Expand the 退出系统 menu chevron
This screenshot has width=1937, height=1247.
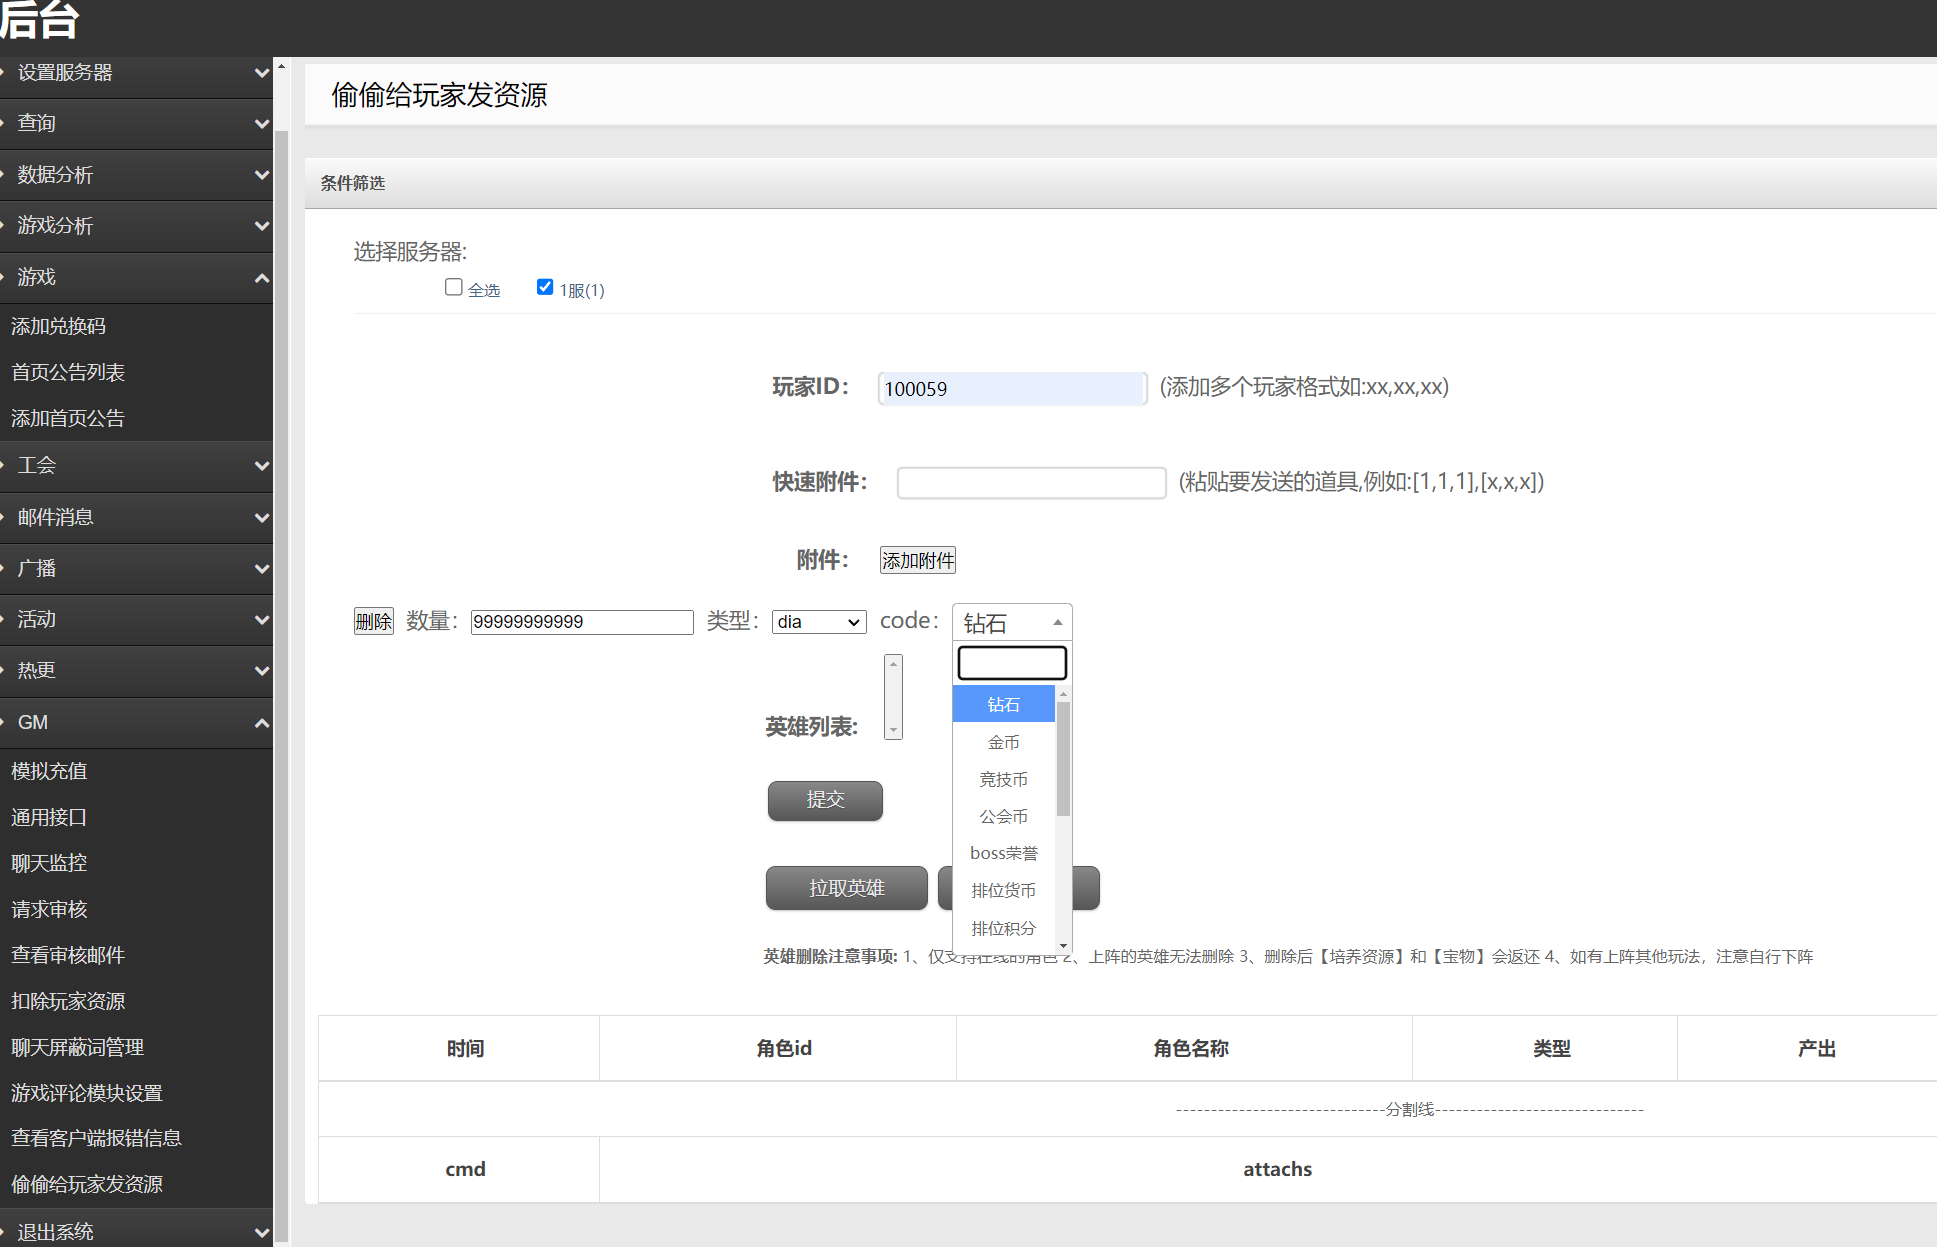click(x=261, y=1232)
